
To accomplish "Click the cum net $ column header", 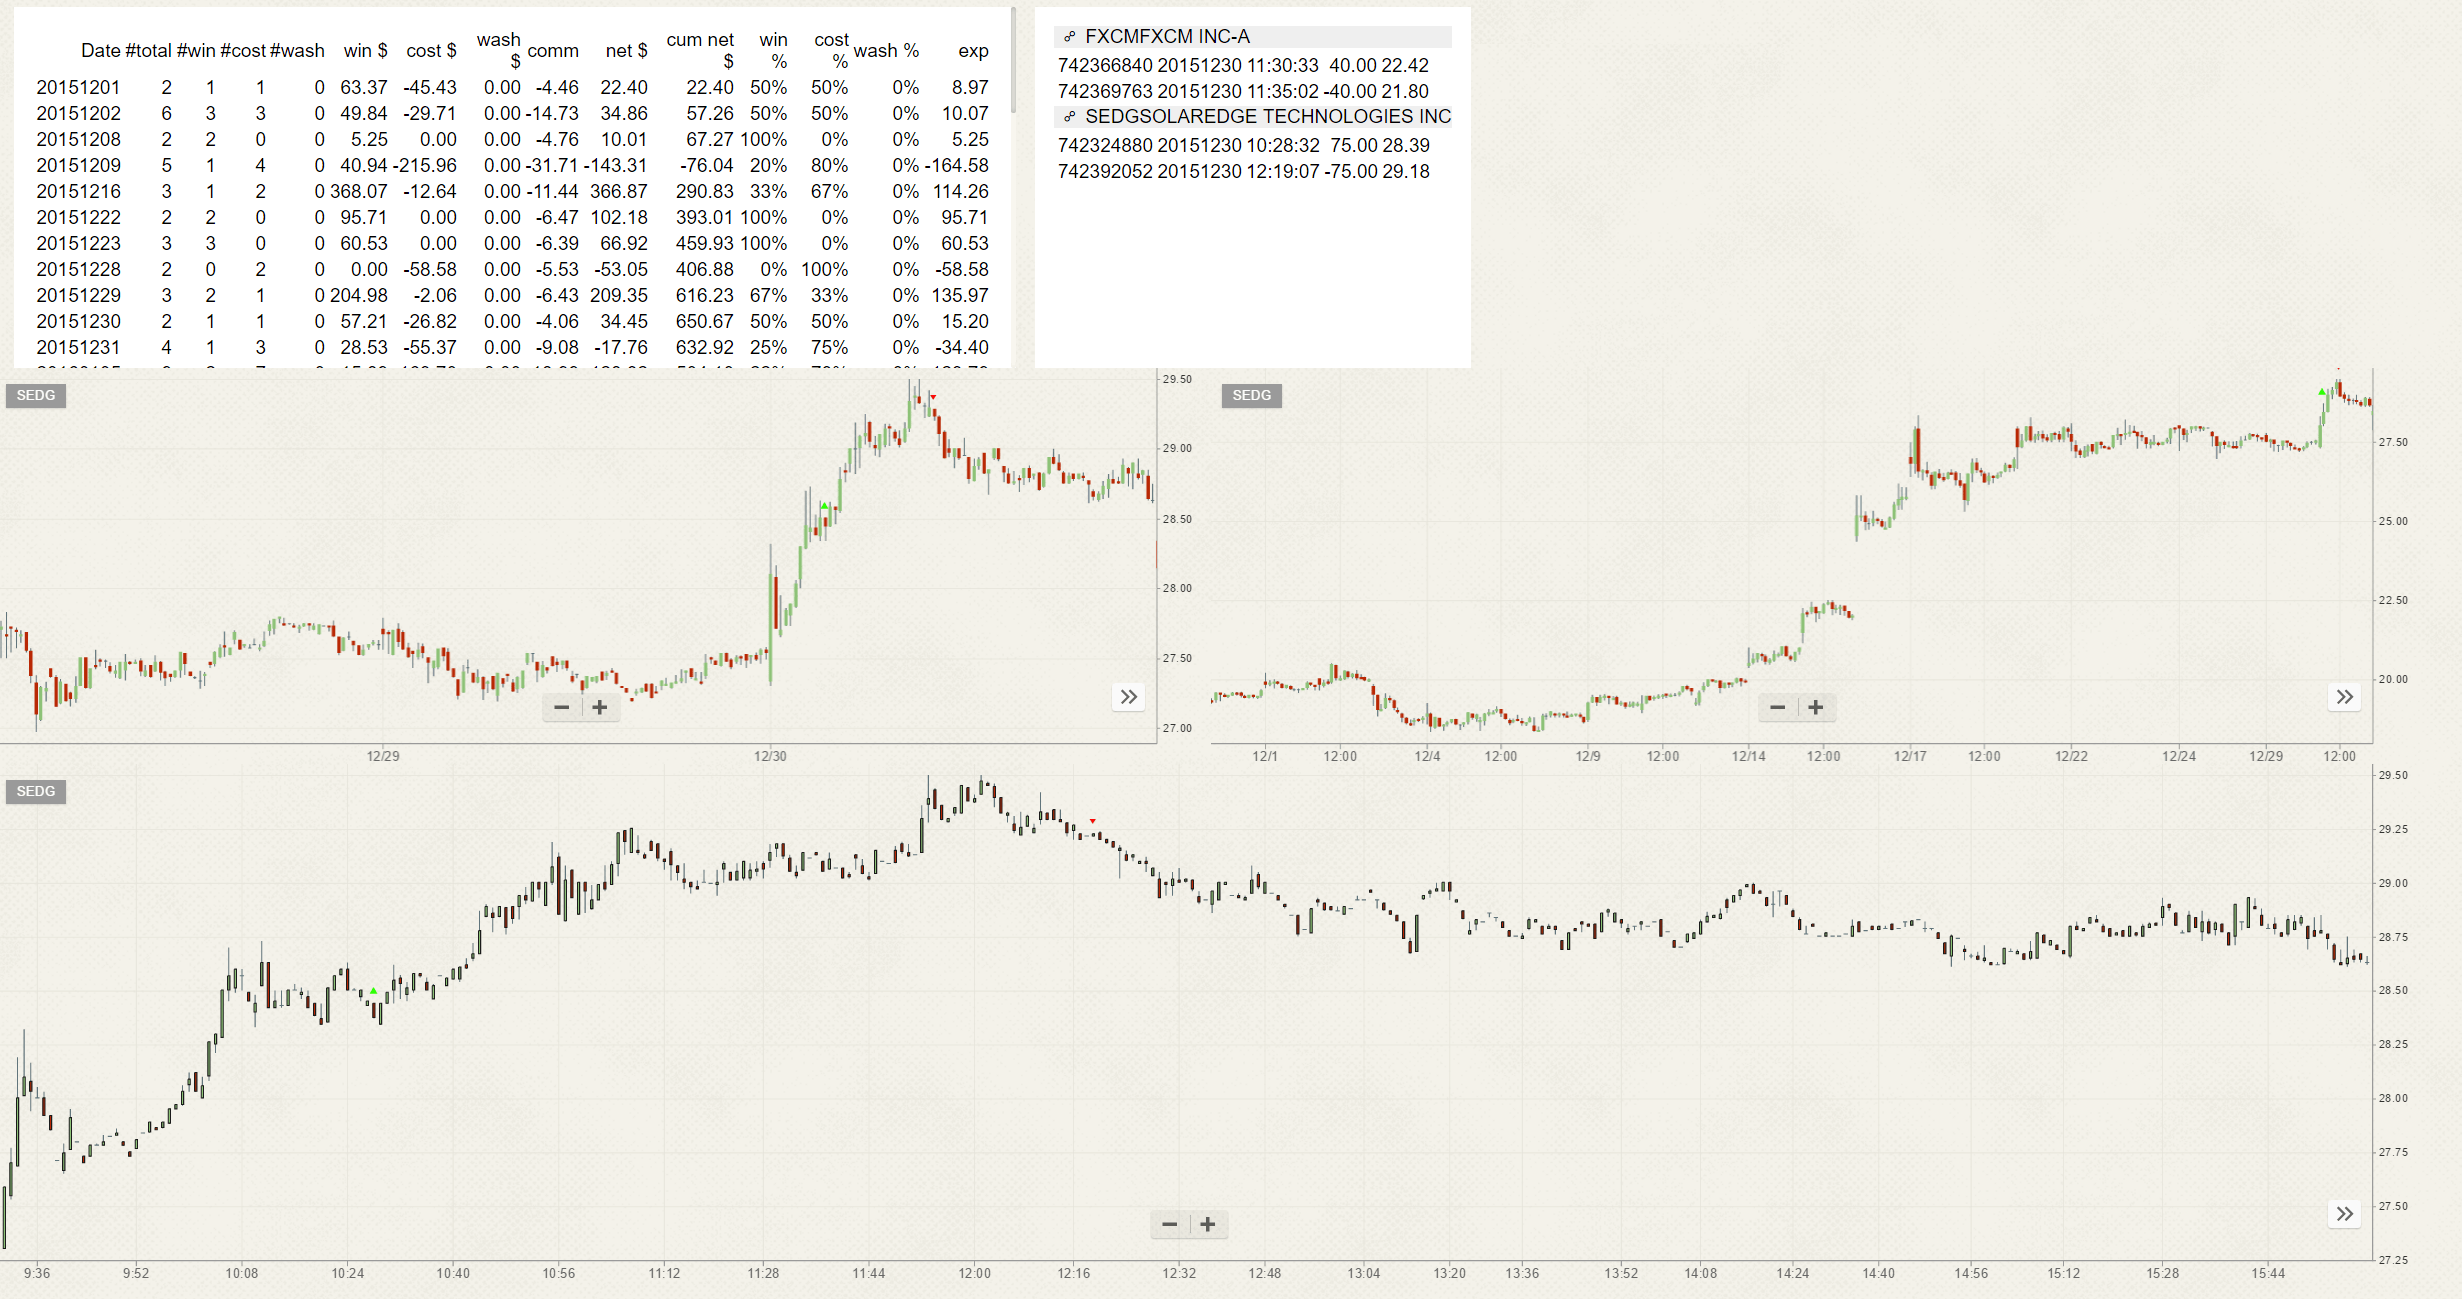I will coord(700,50).
